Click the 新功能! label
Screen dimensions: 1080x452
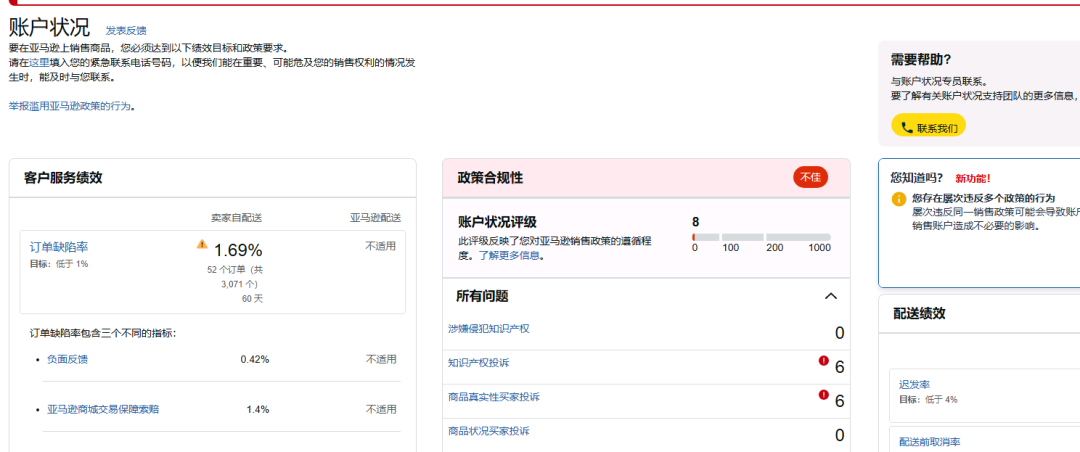[973, 178]
